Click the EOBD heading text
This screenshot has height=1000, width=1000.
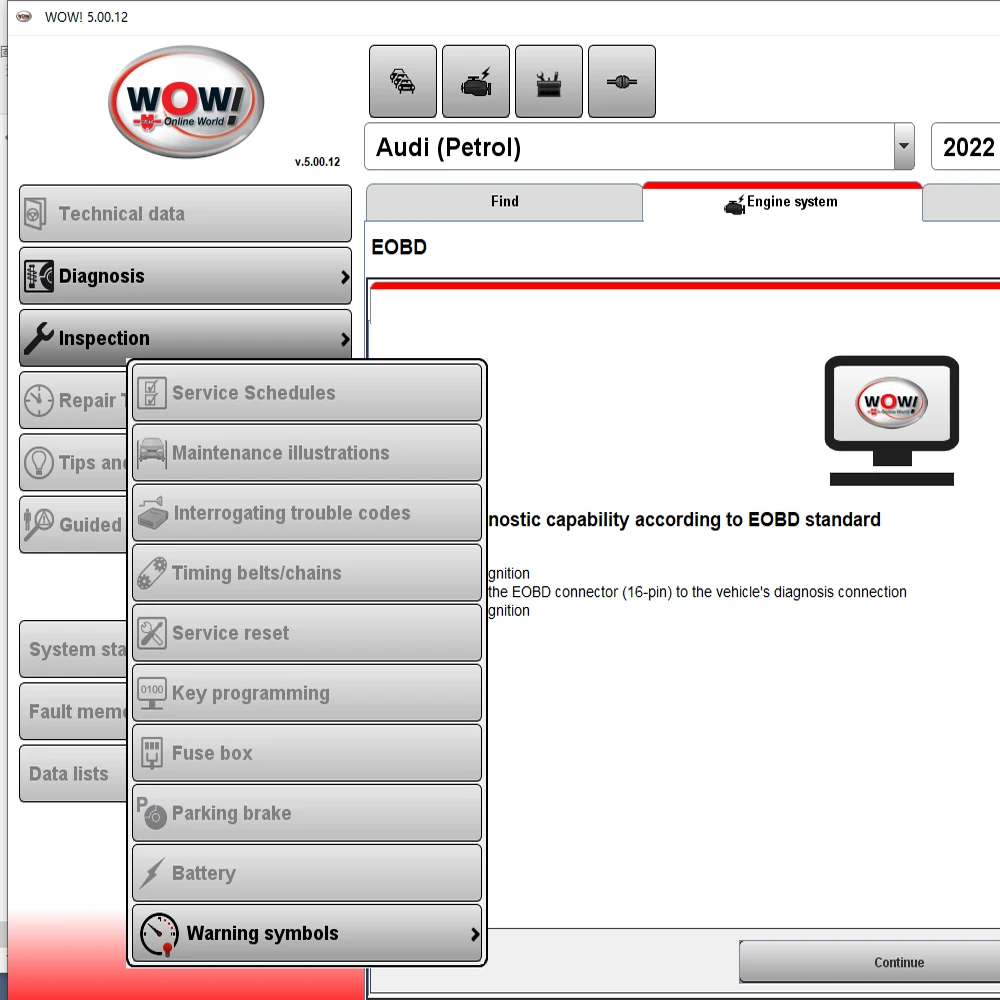tap(399, 247)
